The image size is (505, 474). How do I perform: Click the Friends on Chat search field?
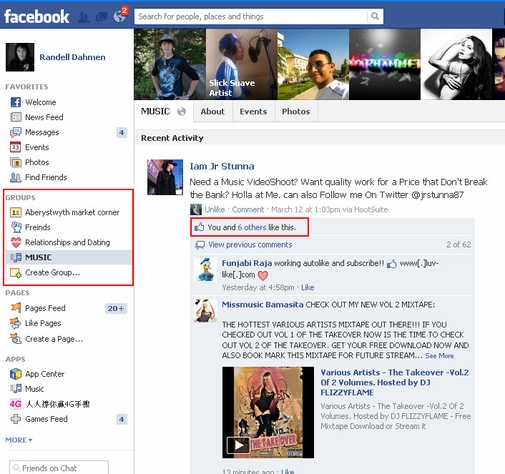59,468
